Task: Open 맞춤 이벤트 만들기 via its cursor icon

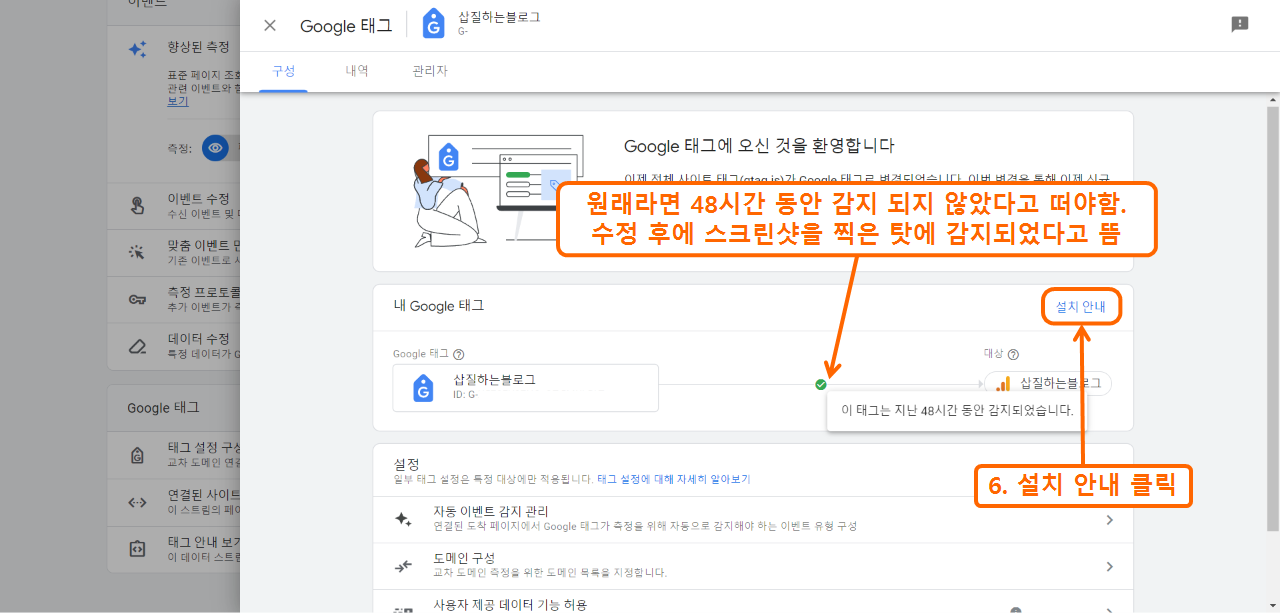Action: 137,253
